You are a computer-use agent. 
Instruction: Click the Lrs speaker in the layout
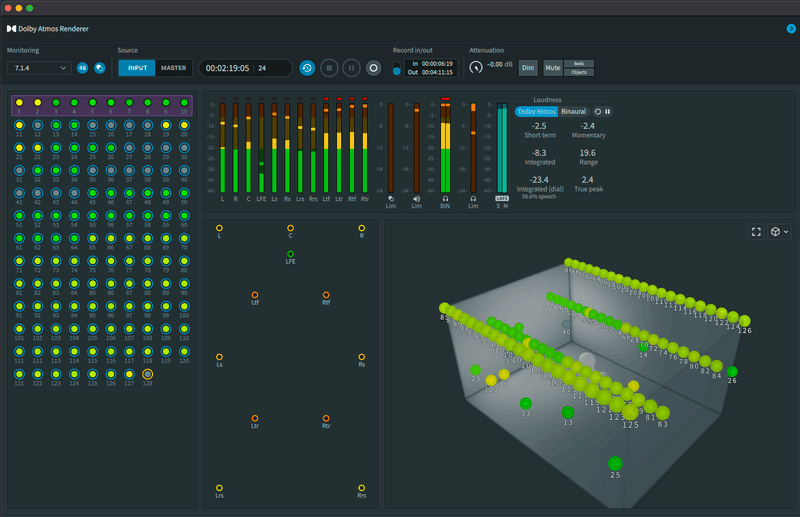click(219, 488)
